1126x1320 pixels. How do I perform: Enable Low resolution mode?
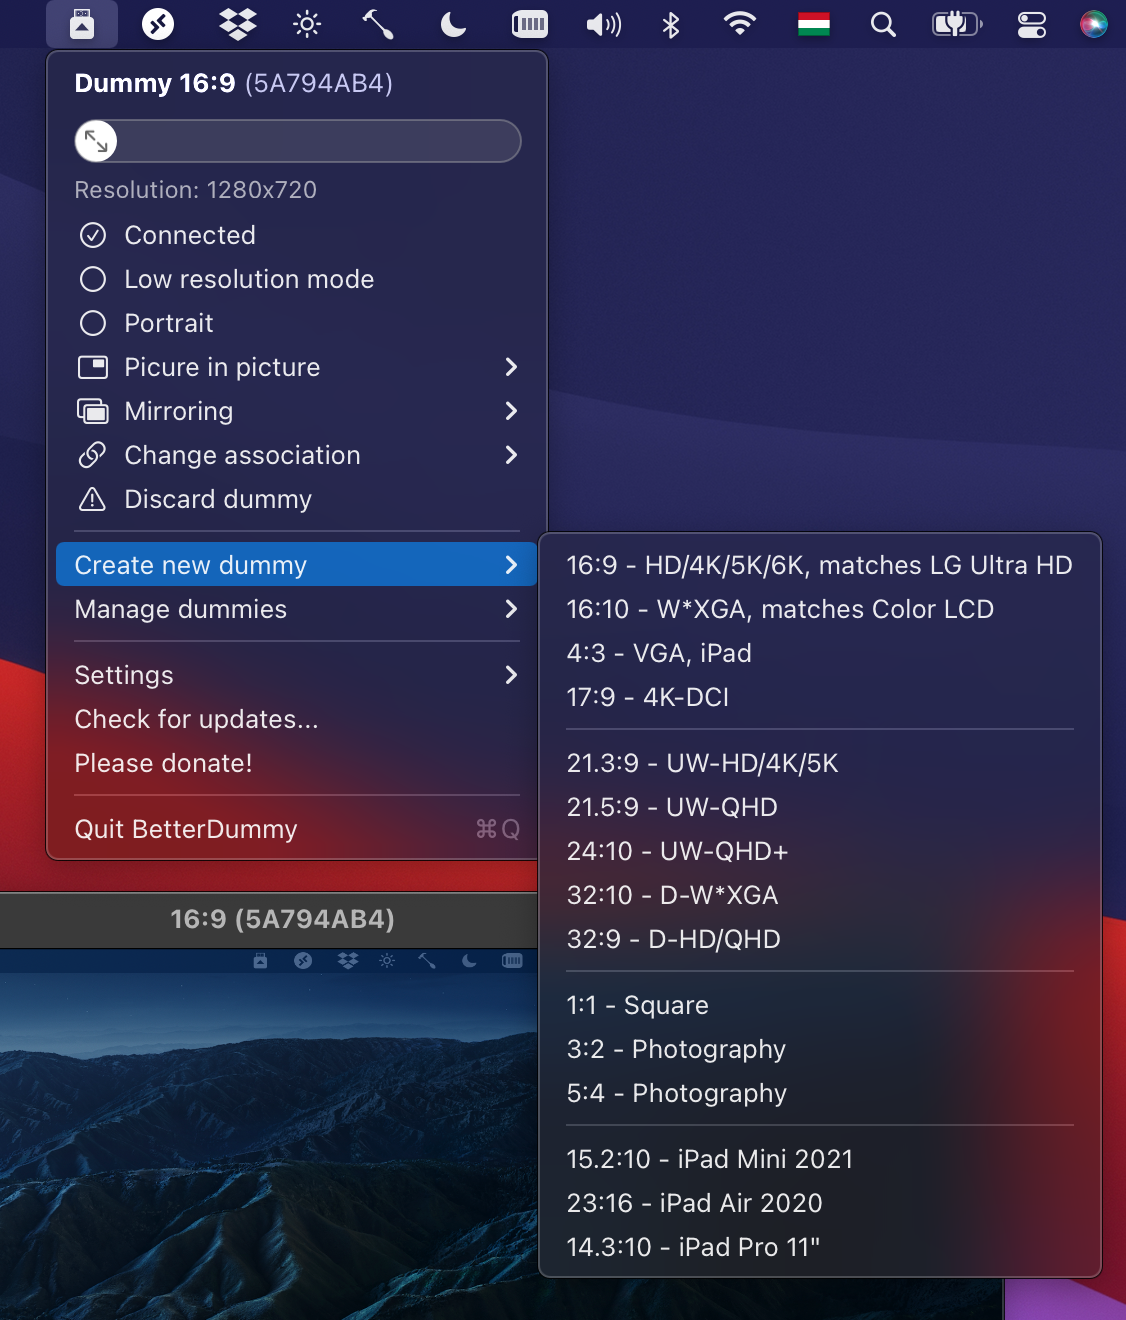[x=93, y=279]
